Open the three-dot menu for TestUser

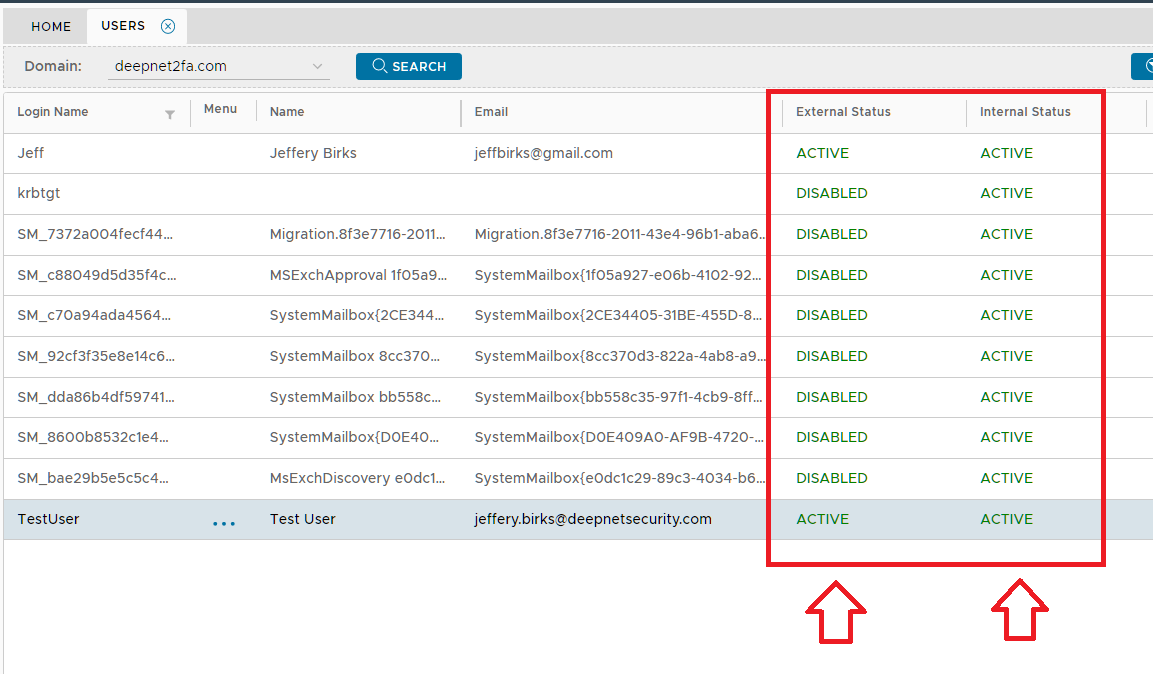(224, 523)
